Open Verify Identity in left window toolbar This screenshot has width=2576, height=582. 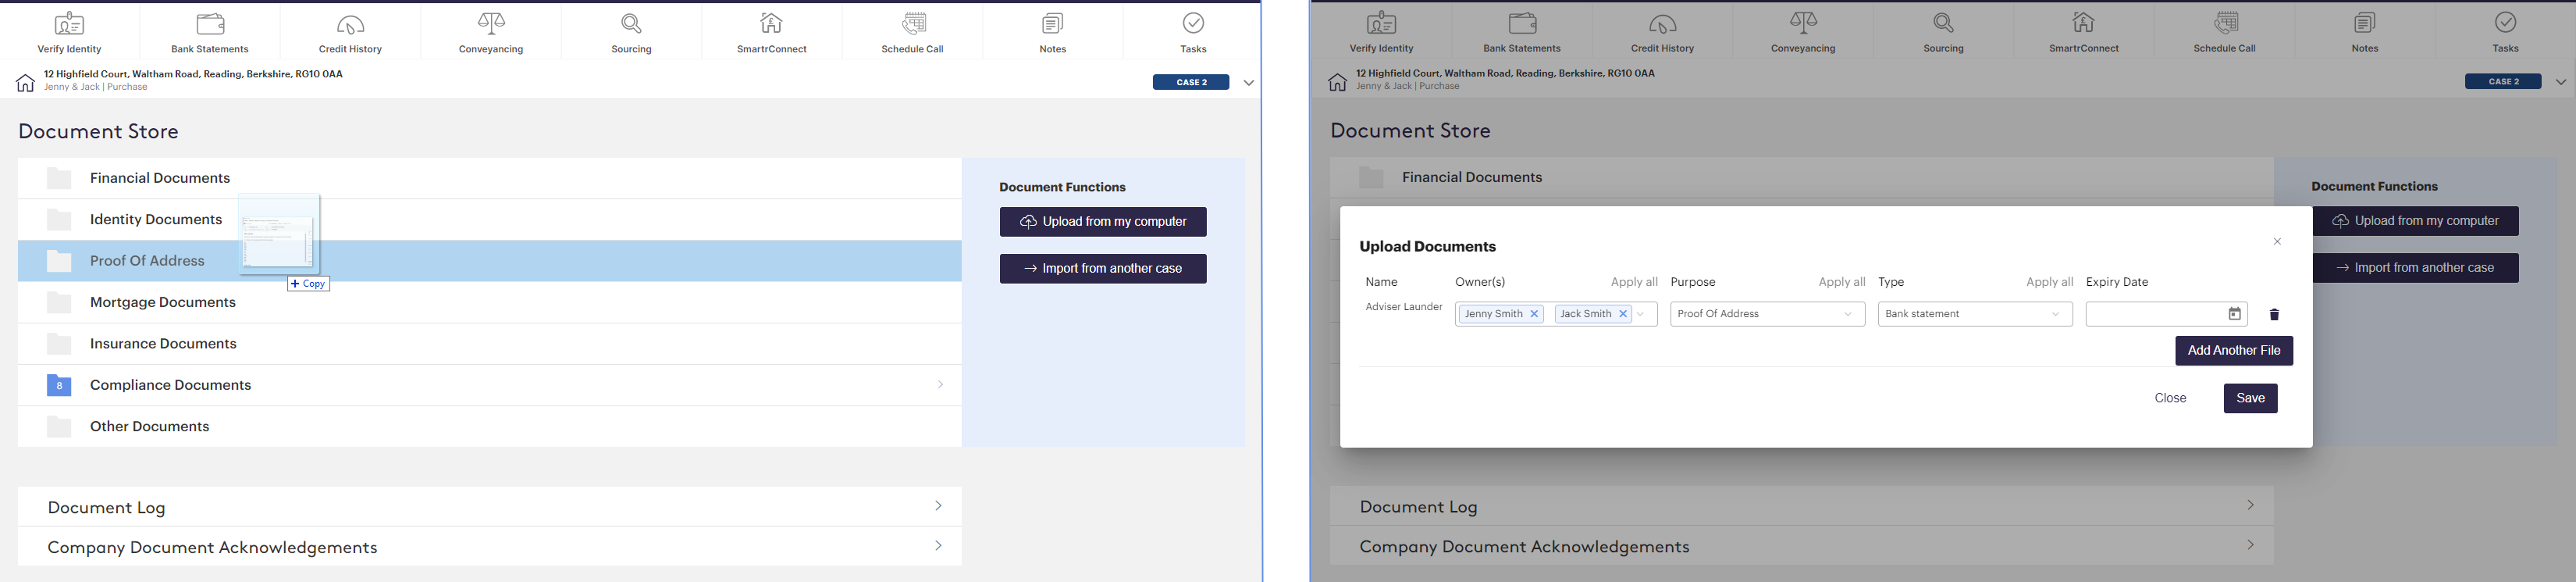[70, 32]
